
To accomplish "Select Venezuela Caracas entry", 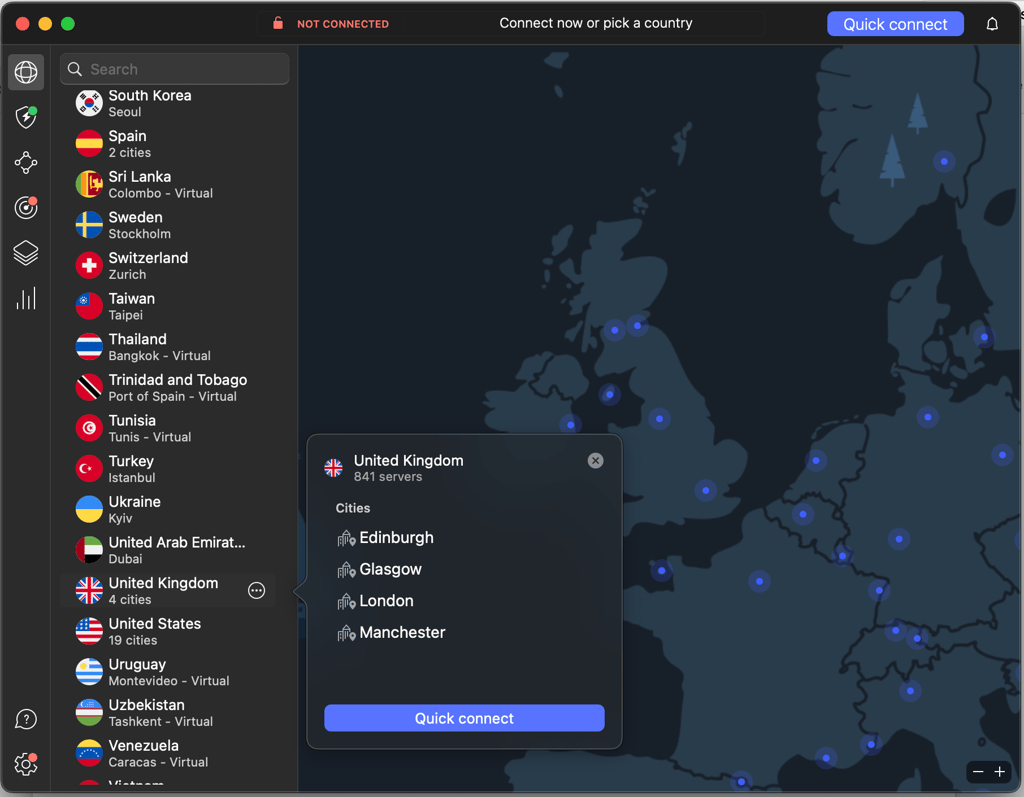I will pos(168,753).
